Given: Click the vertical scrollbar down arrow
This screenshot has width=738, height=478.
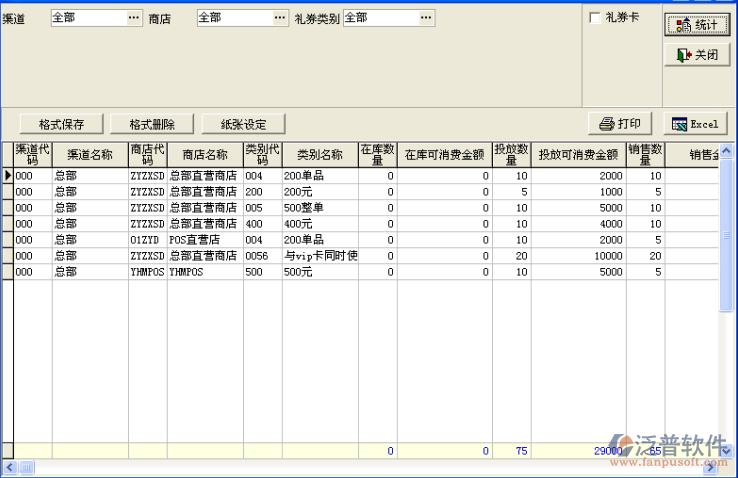Looking at the screenshot, I should click(x=725, y=452).
